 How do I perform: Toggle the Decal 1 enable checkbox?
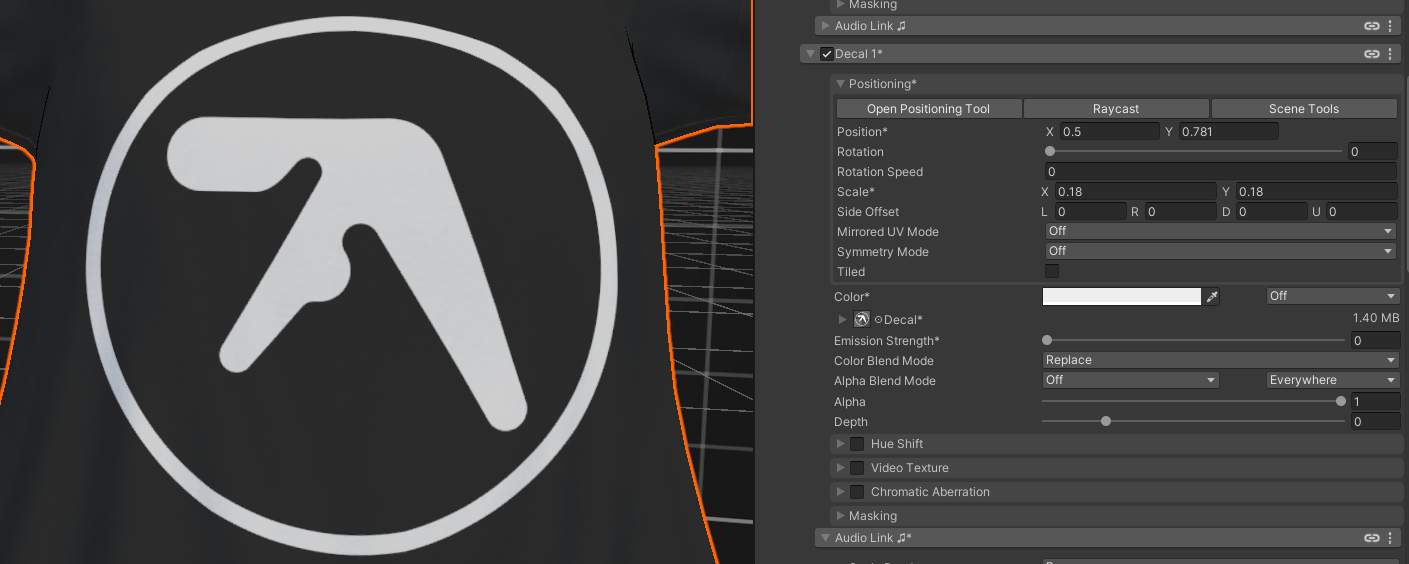coord(827,54)
